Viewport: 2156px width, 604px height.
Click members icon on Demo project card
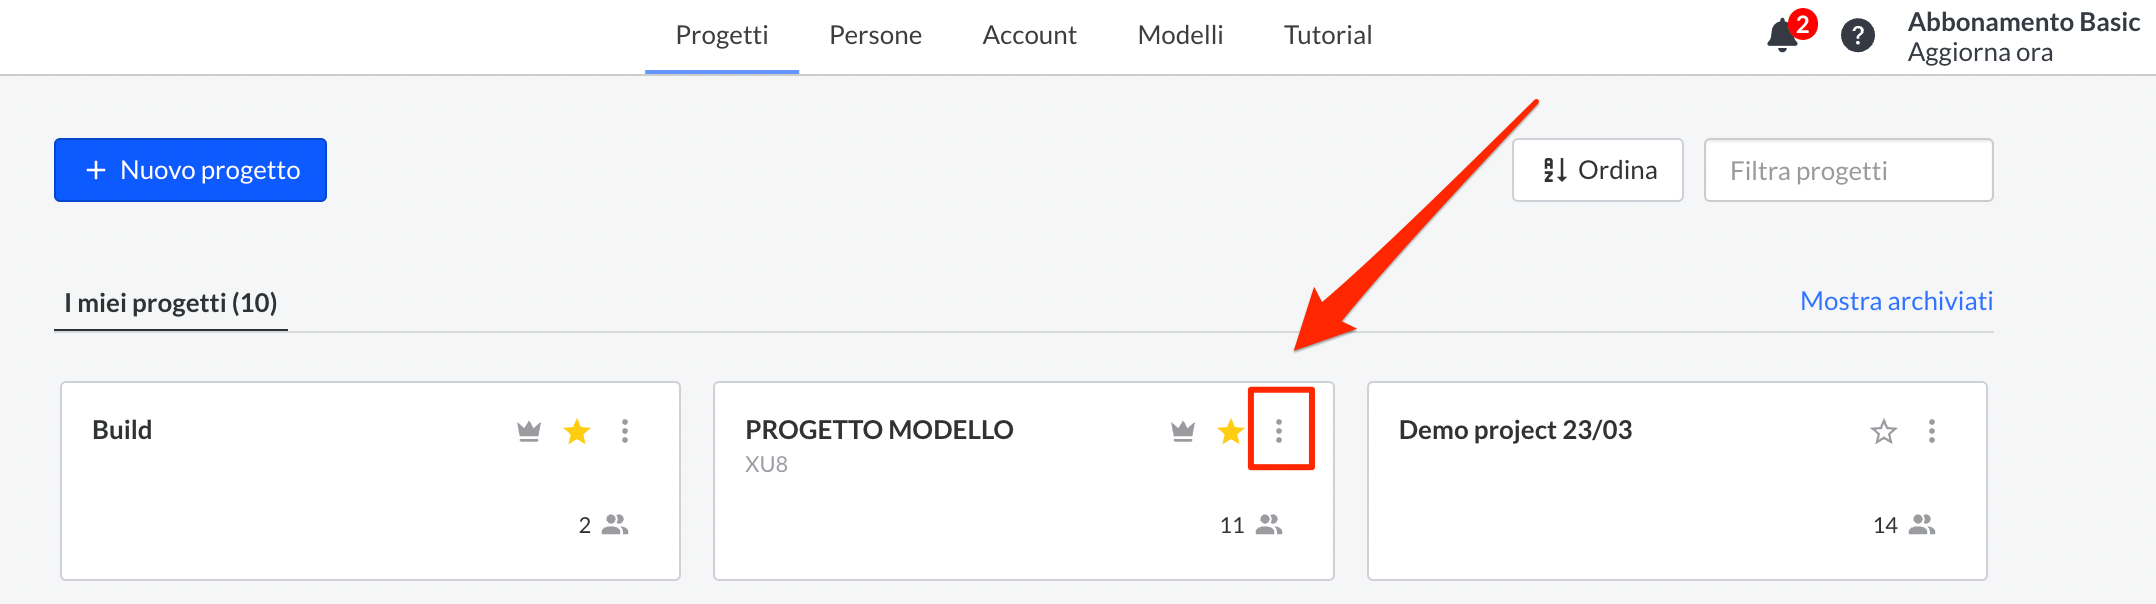[1922, 525]
